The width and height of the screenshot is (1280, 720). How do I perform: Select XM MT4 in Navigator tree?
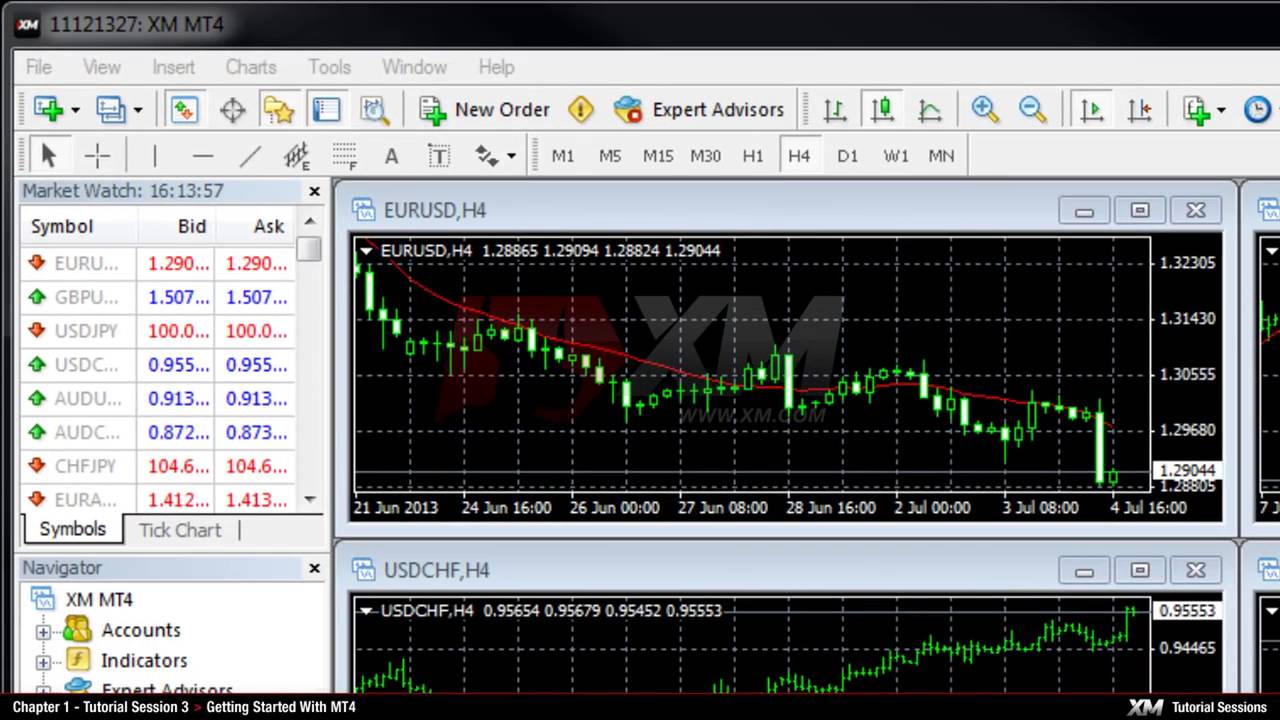pos(99,600)
